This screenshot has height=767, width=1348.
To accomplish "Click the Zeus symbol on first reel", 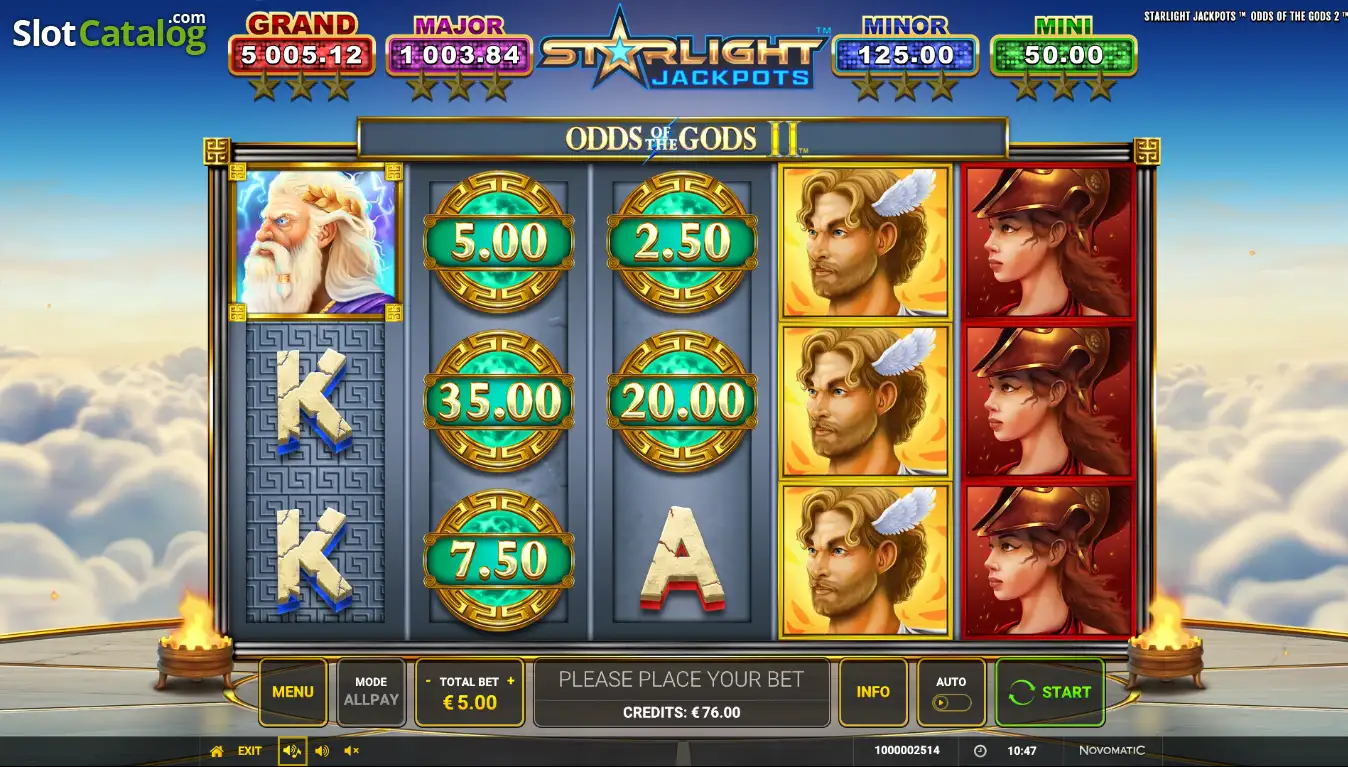I will pos(317,241).
